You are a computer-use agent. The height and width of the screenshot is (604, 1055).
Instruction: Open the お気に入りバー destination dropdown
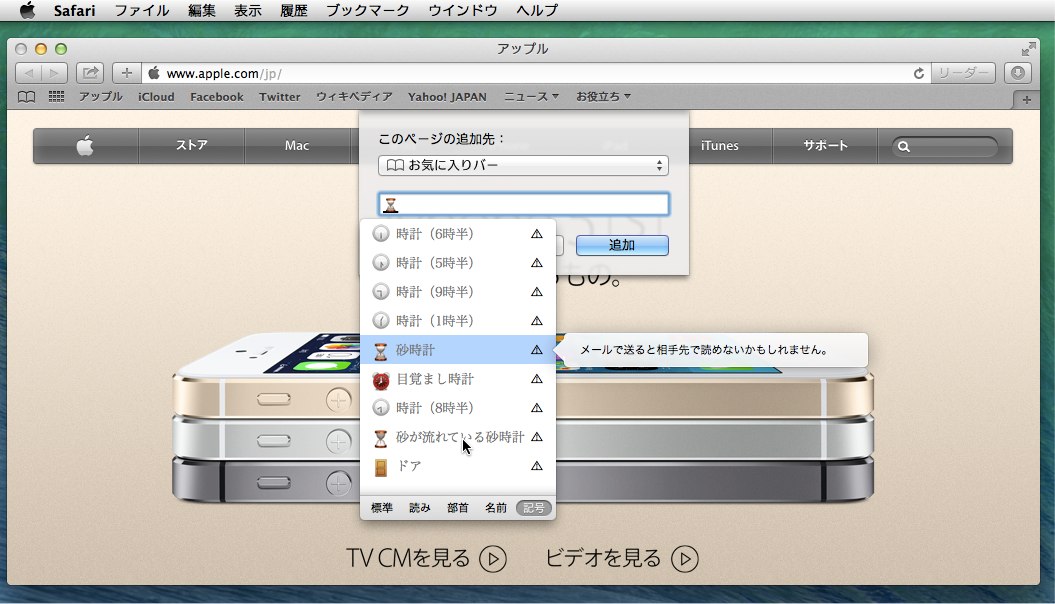point(523,165)
